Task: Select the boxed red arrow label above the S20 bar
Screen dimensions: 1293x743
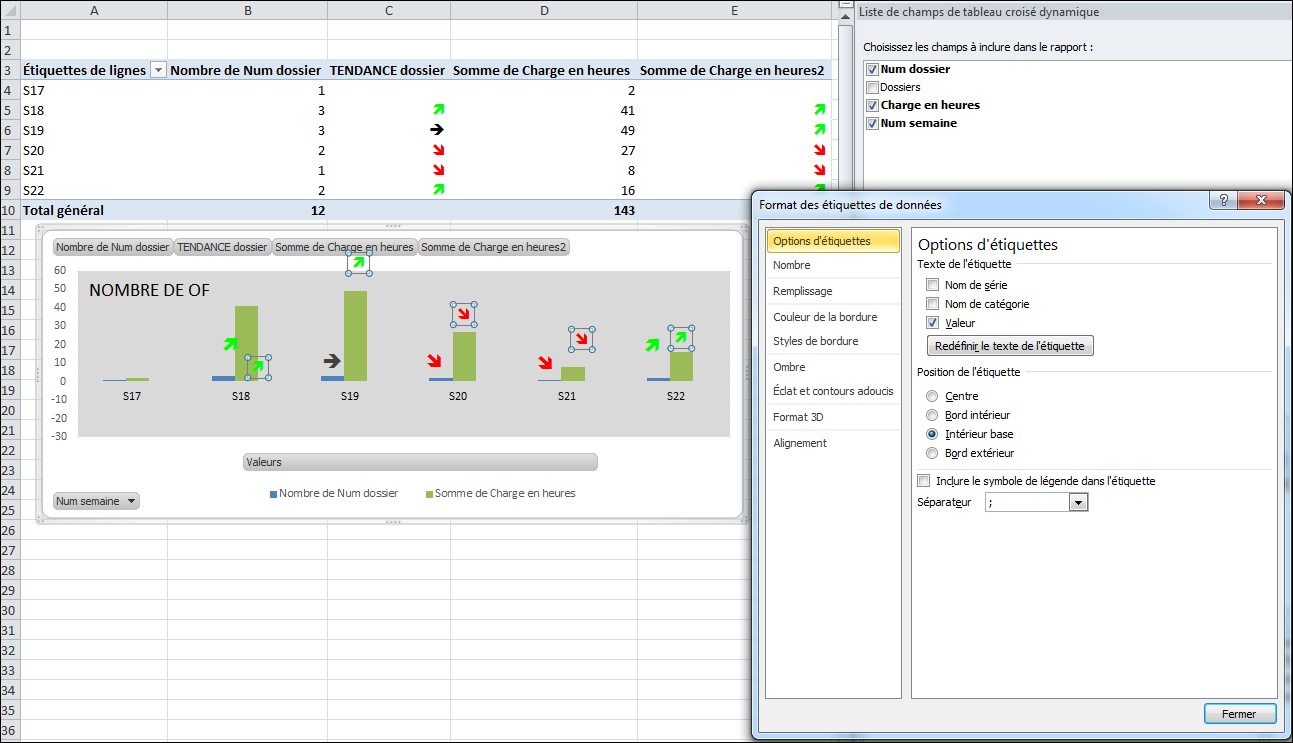Action: 463,315
